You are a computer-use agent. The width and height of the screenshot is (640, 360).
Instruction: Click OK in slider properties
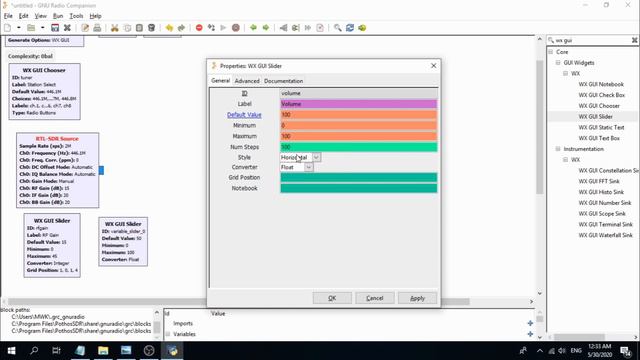click(x=332, y=298)
